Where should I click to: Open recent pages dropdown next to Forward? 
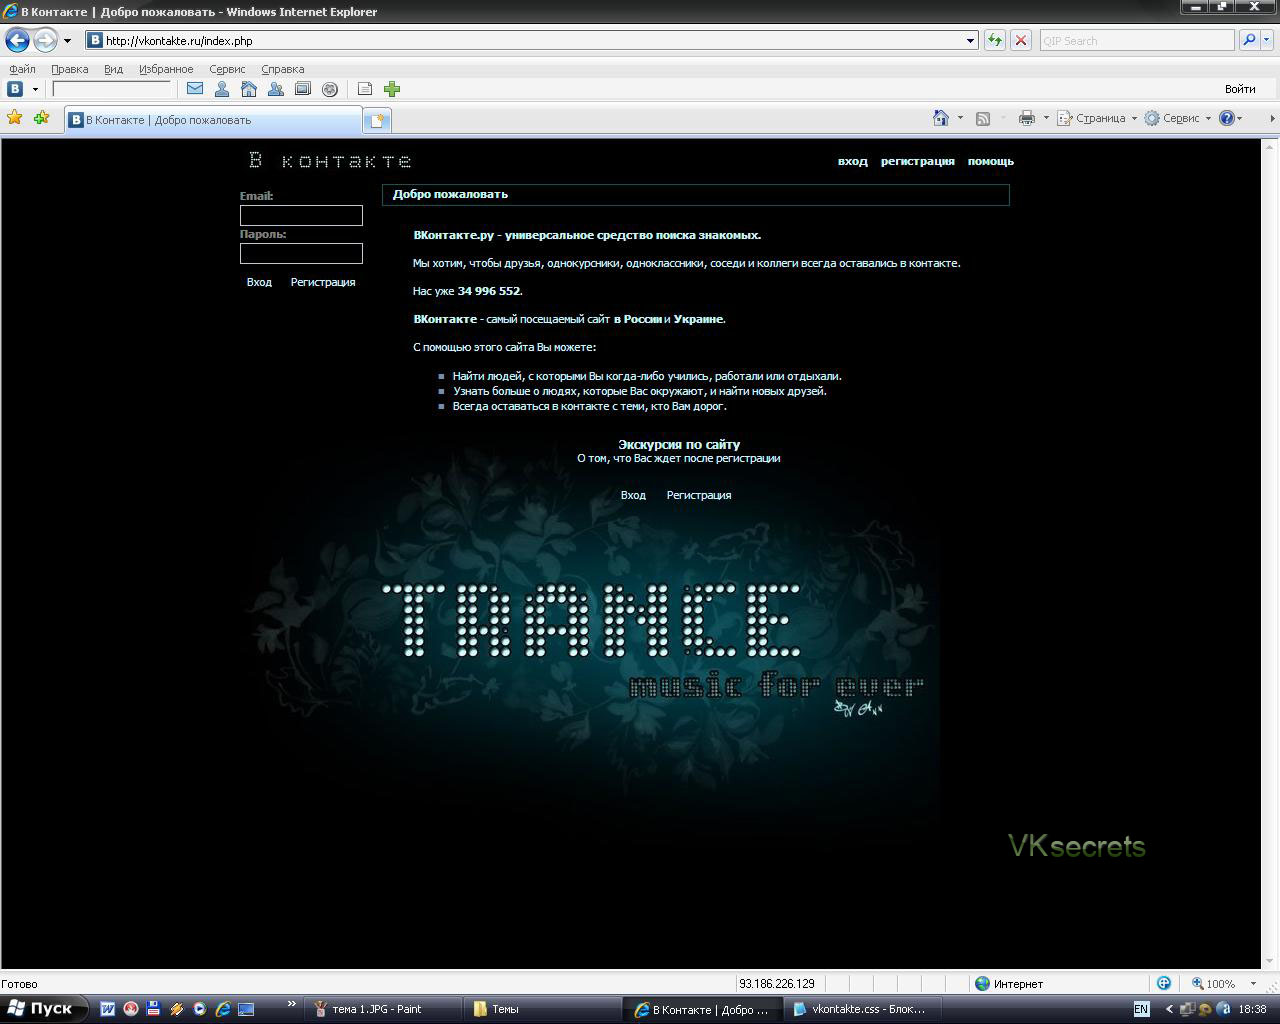click(x=67, y=41)
